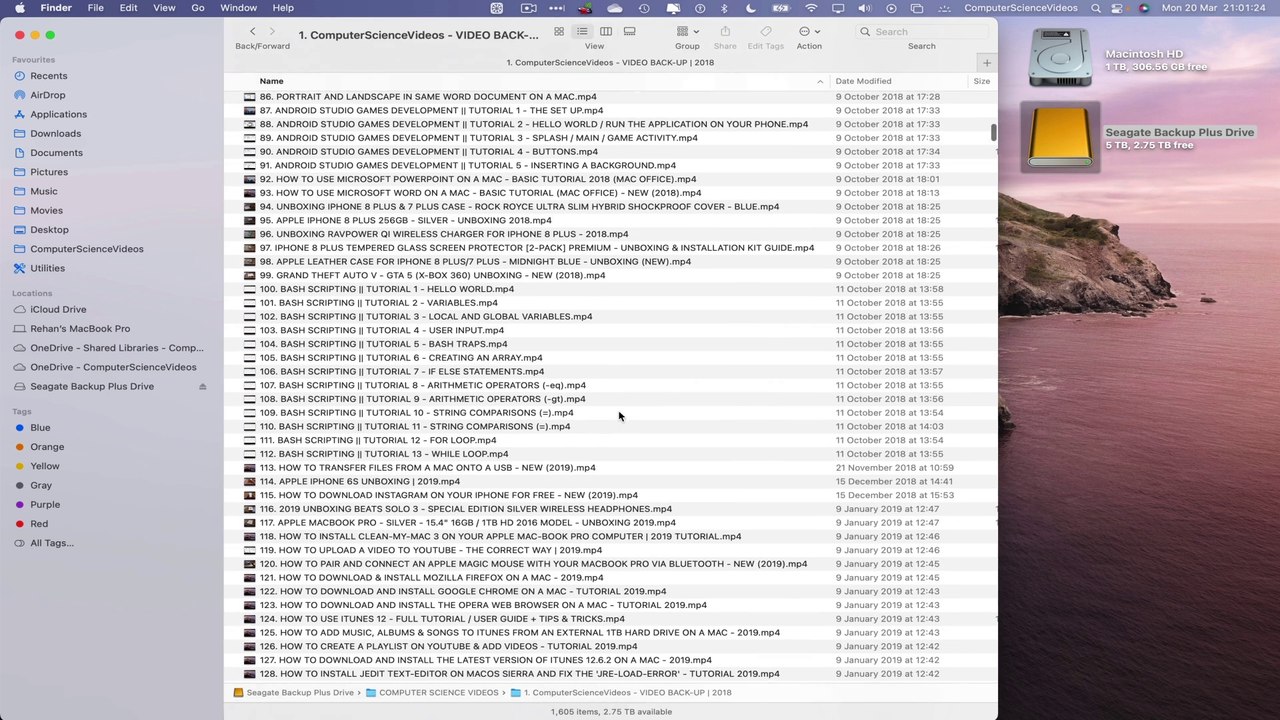Open the Group dropdown in toolbar

[687, 32]
